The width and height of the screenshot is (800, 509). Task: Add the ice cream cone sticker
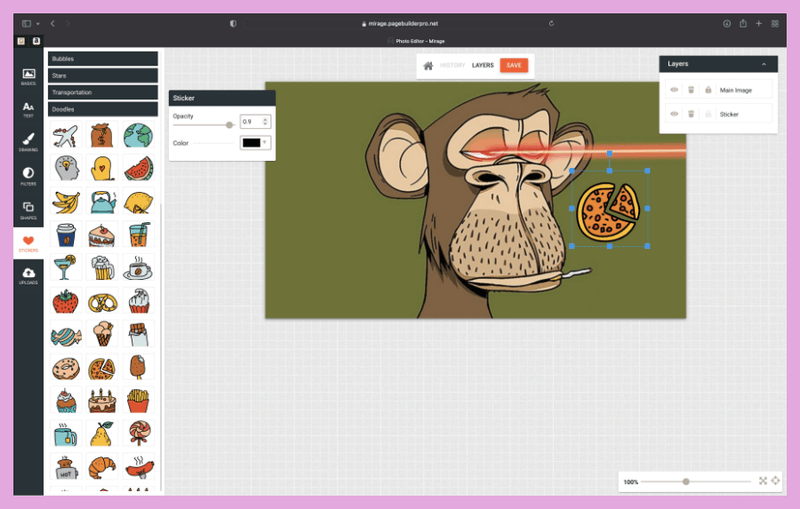pos(103,334)
